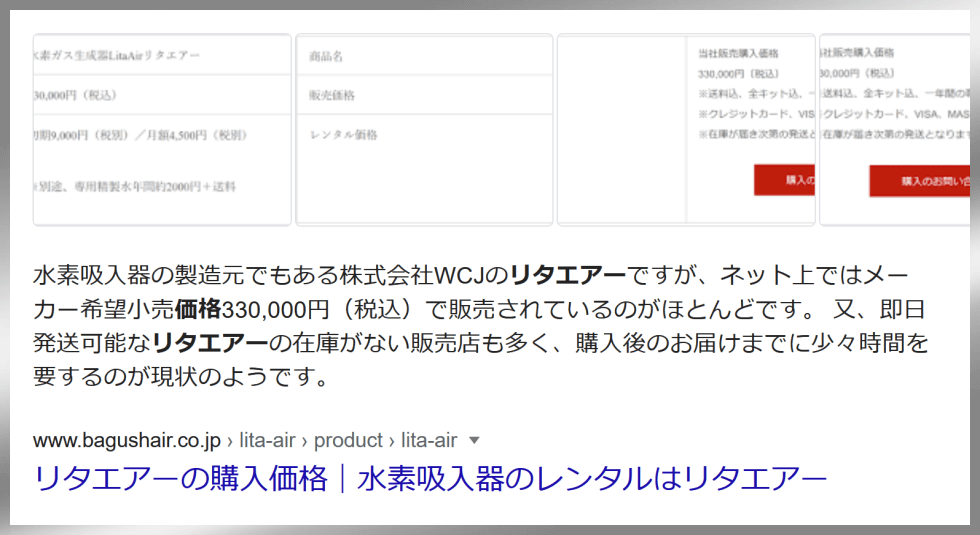Open the fourth thumbnail with 購入のお問い合 button
This screenshot has width=980, height=535.
(x=895, y=129)
